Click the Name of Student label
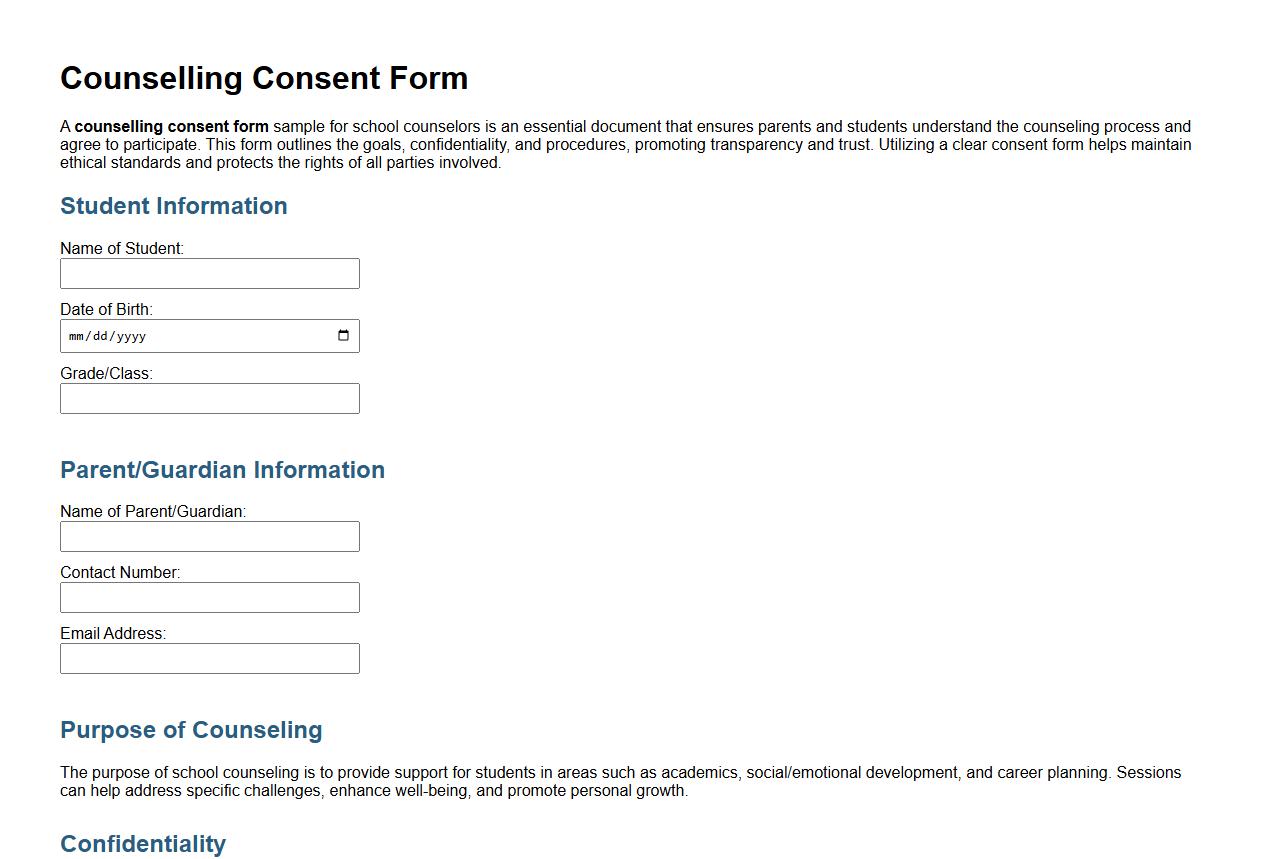The width and height of the screenshot is (1263, 859). (122, 248)
